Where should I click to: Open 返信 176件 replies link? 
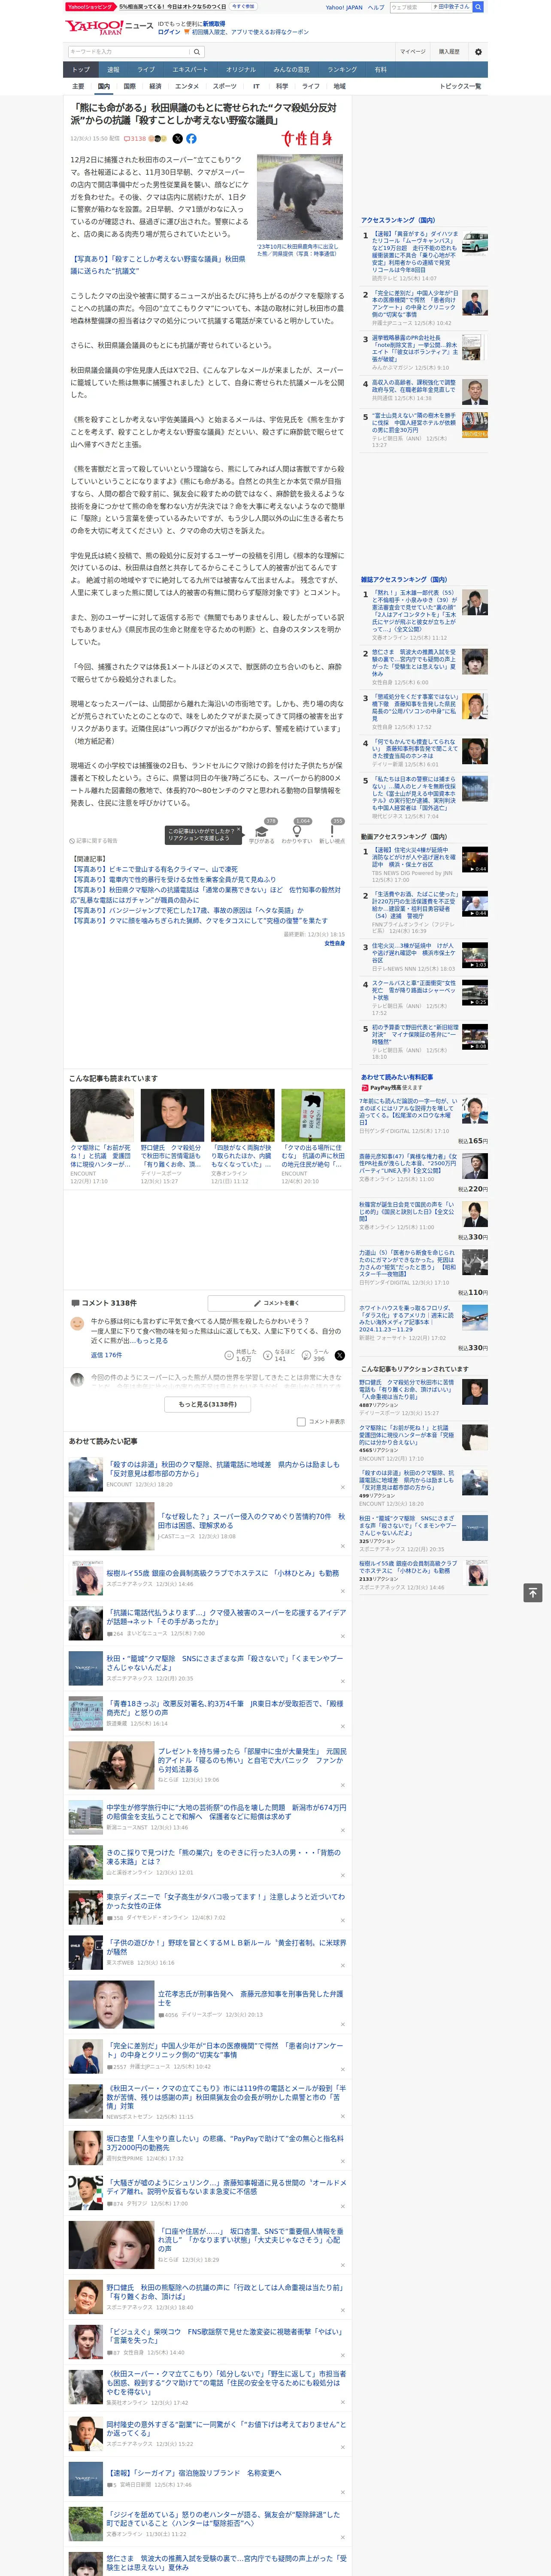click(x=106, y=1355)
